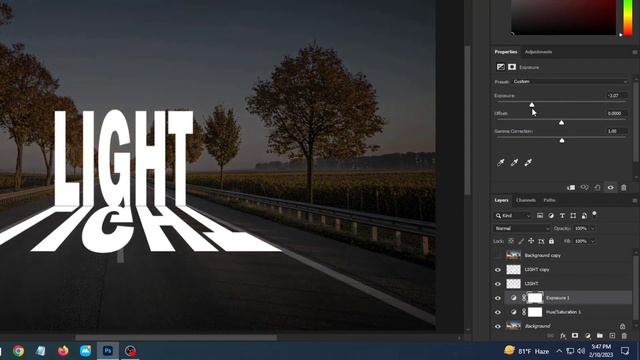The width and height of the screenshot is (640, 360).
Task: Switch to the Channels tab
Action: (526, 200)
